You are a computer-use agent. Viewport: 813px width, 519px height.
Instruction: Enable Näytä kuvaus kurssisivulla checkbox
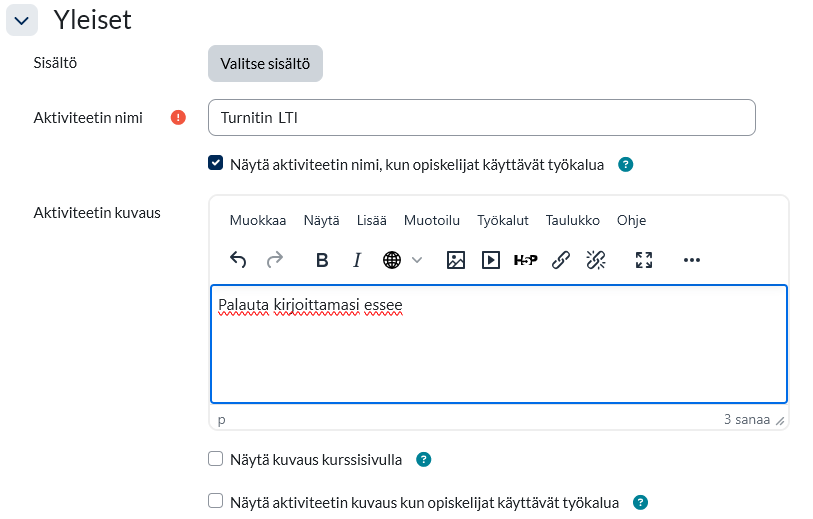tap(215, 460)
